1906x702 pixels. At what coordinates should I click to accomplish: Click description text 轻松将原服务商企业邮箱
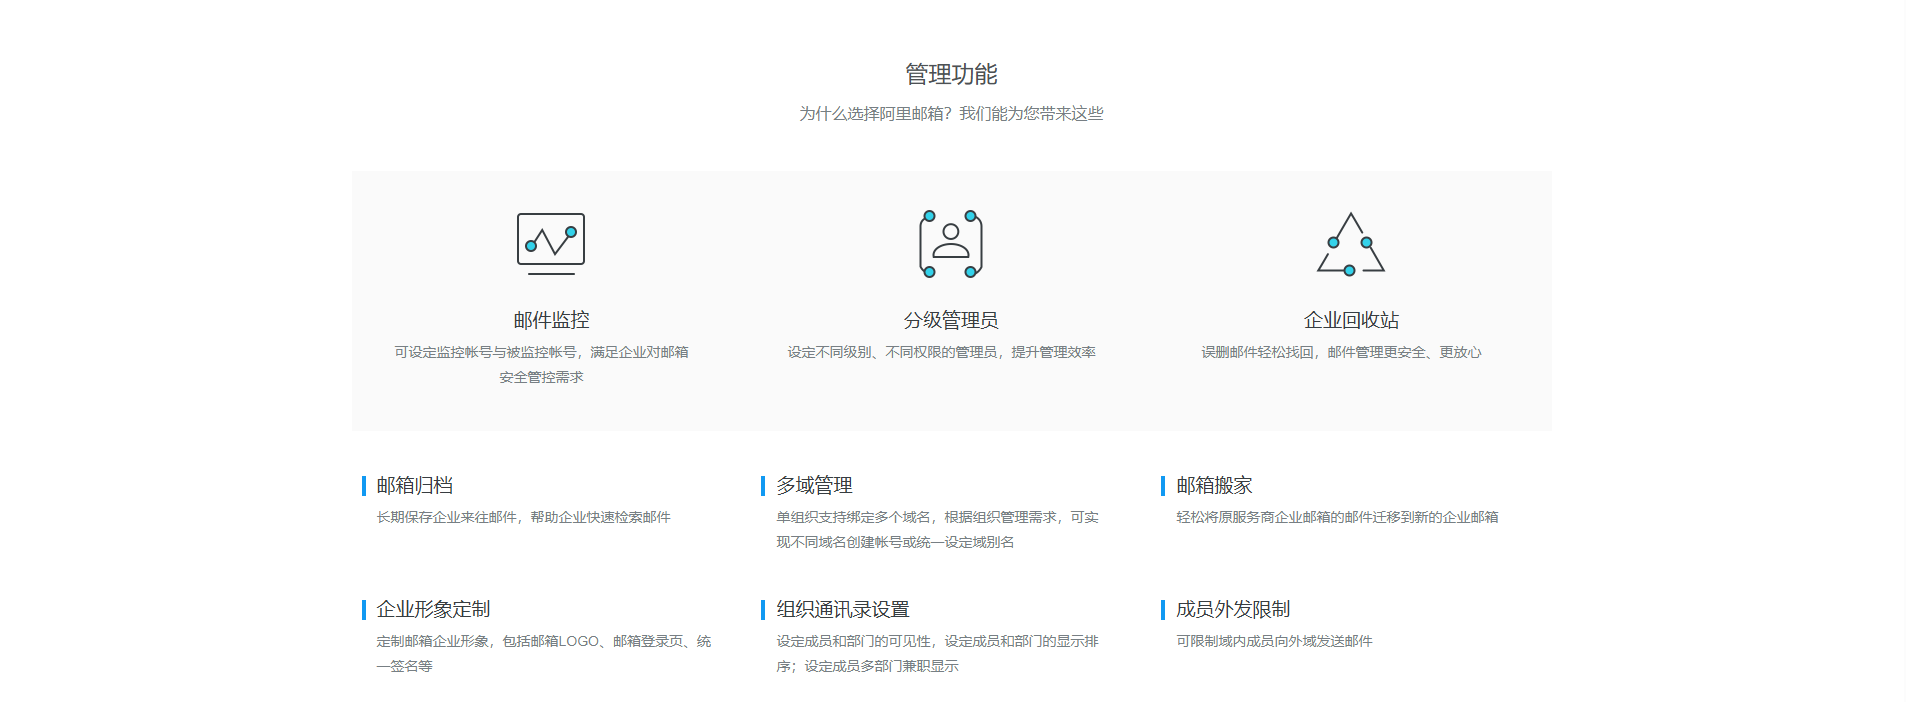(1337, 517)
